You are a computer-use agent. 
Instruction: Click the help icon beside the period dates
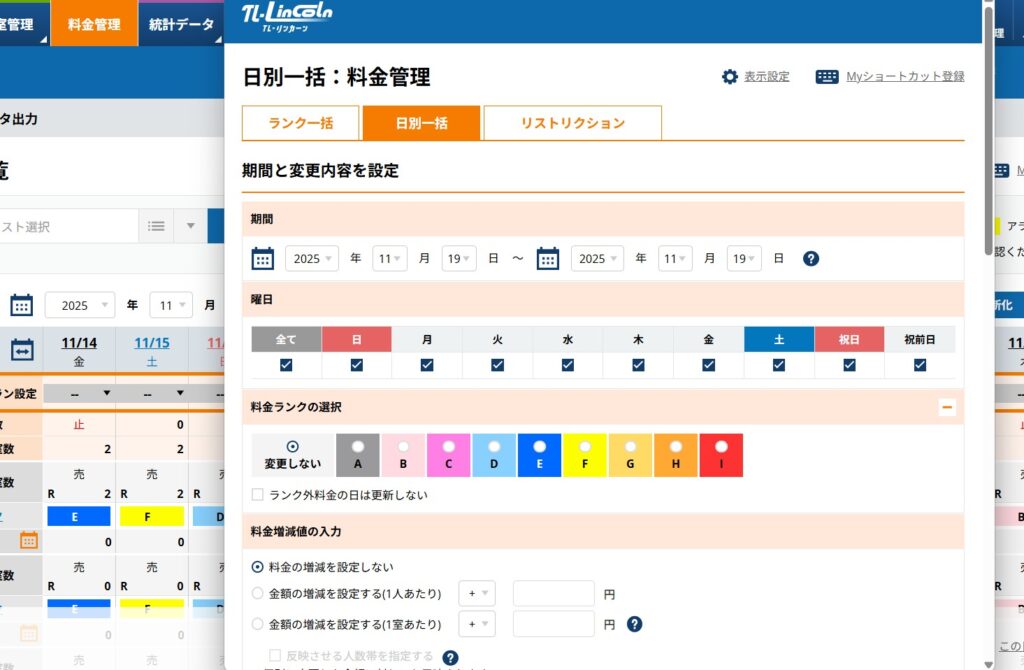point(811,259)
